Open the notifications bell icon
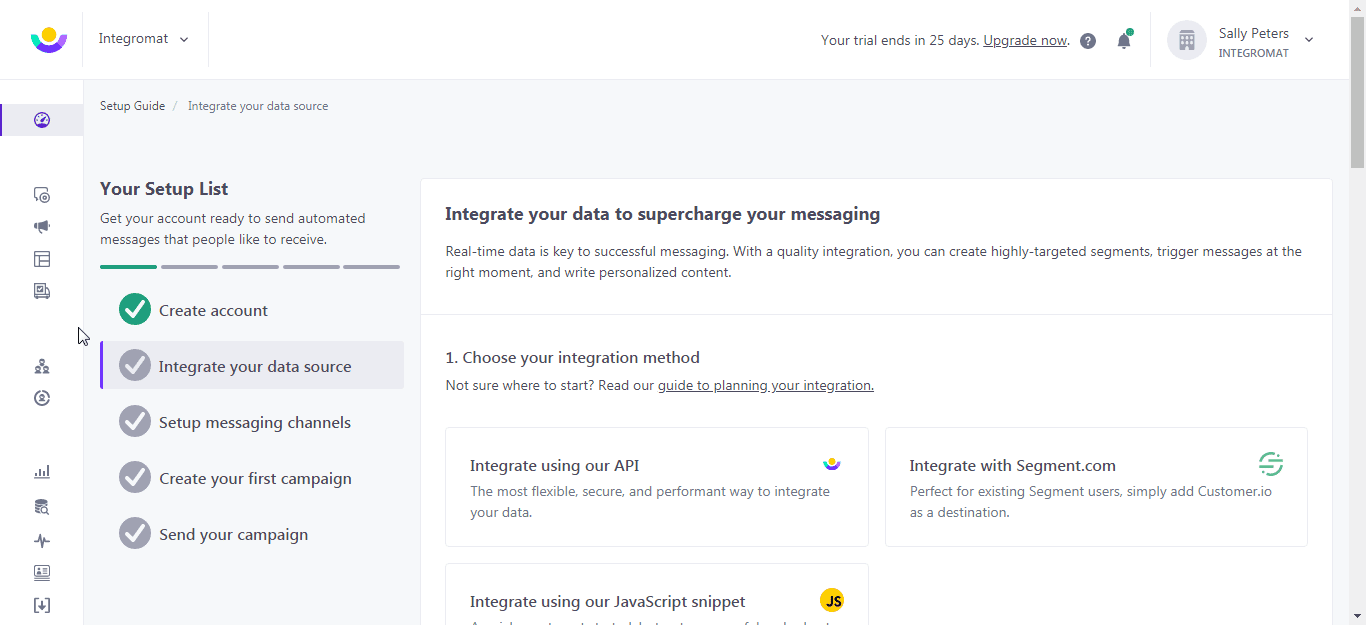 [x=1124, y=40]
